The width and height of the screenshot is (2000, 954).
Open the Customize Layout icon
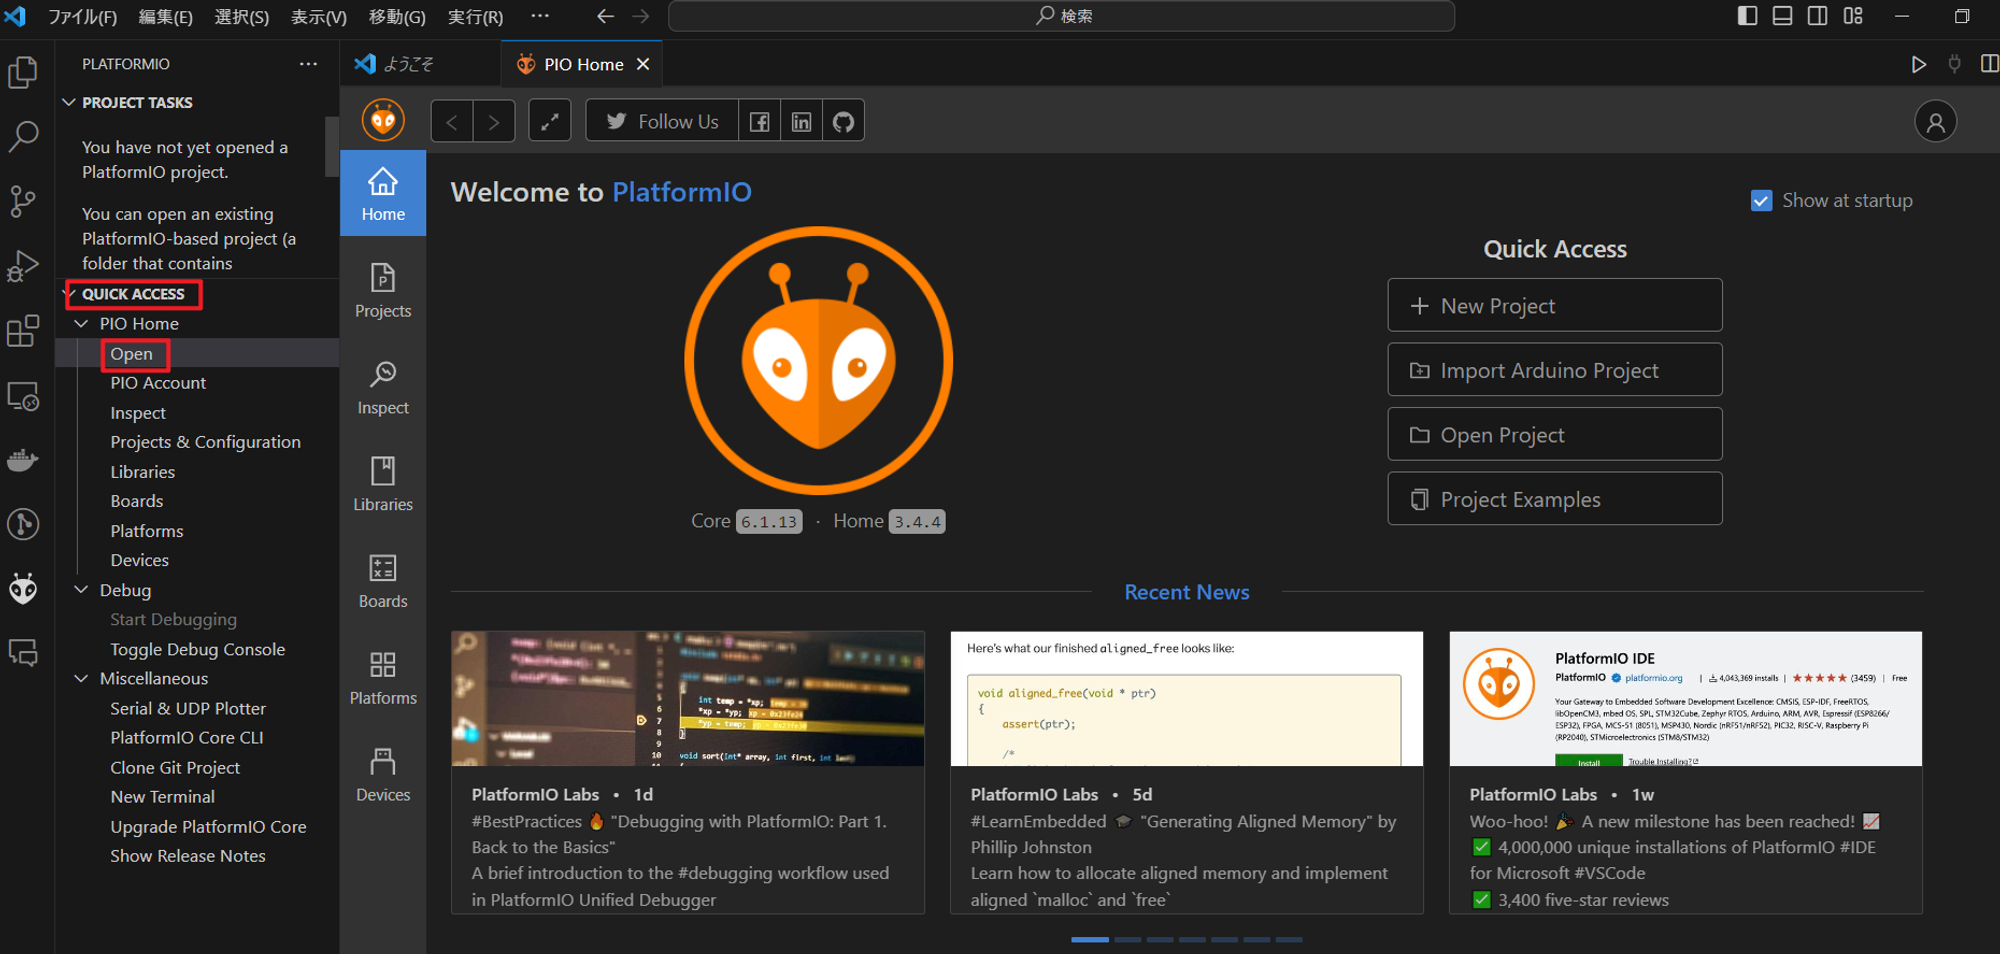(x=1853, y=16)
